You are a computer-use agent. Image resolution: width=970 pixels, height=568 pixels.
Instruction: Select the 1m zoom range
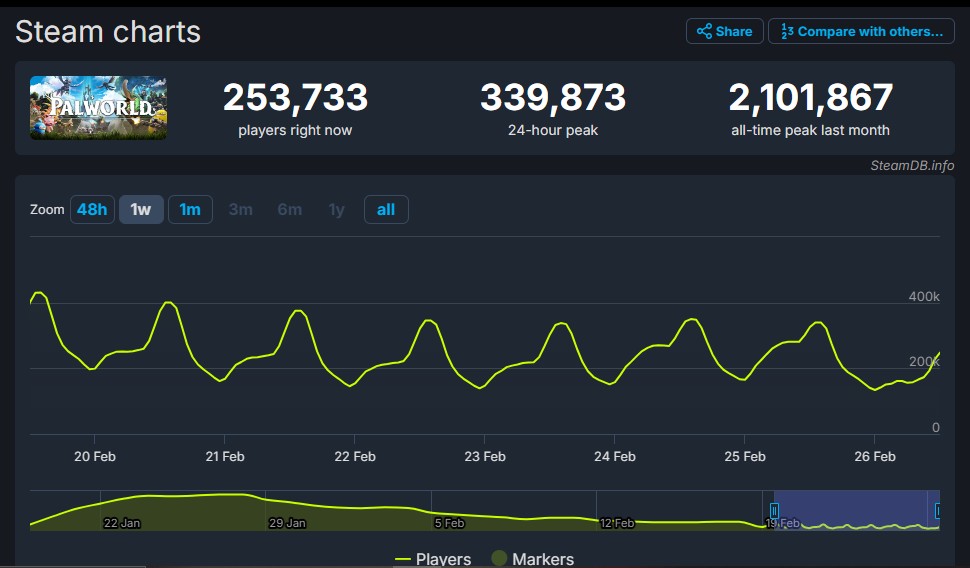click(x=190, y=209)
